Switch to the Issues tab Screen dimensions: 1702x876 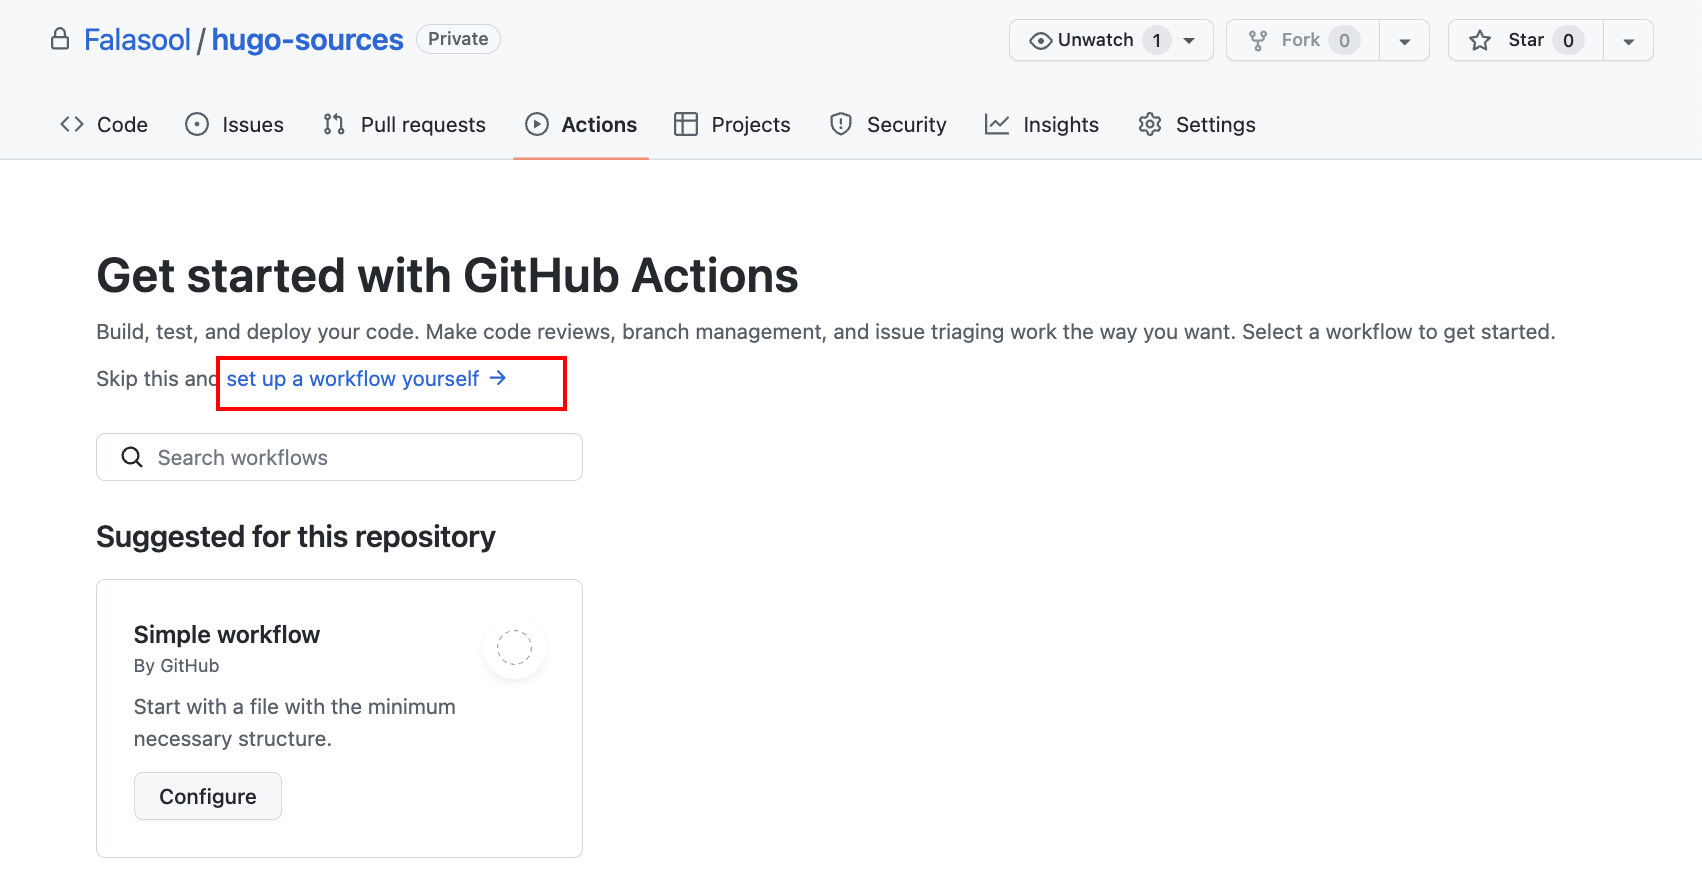coord(235,124)
